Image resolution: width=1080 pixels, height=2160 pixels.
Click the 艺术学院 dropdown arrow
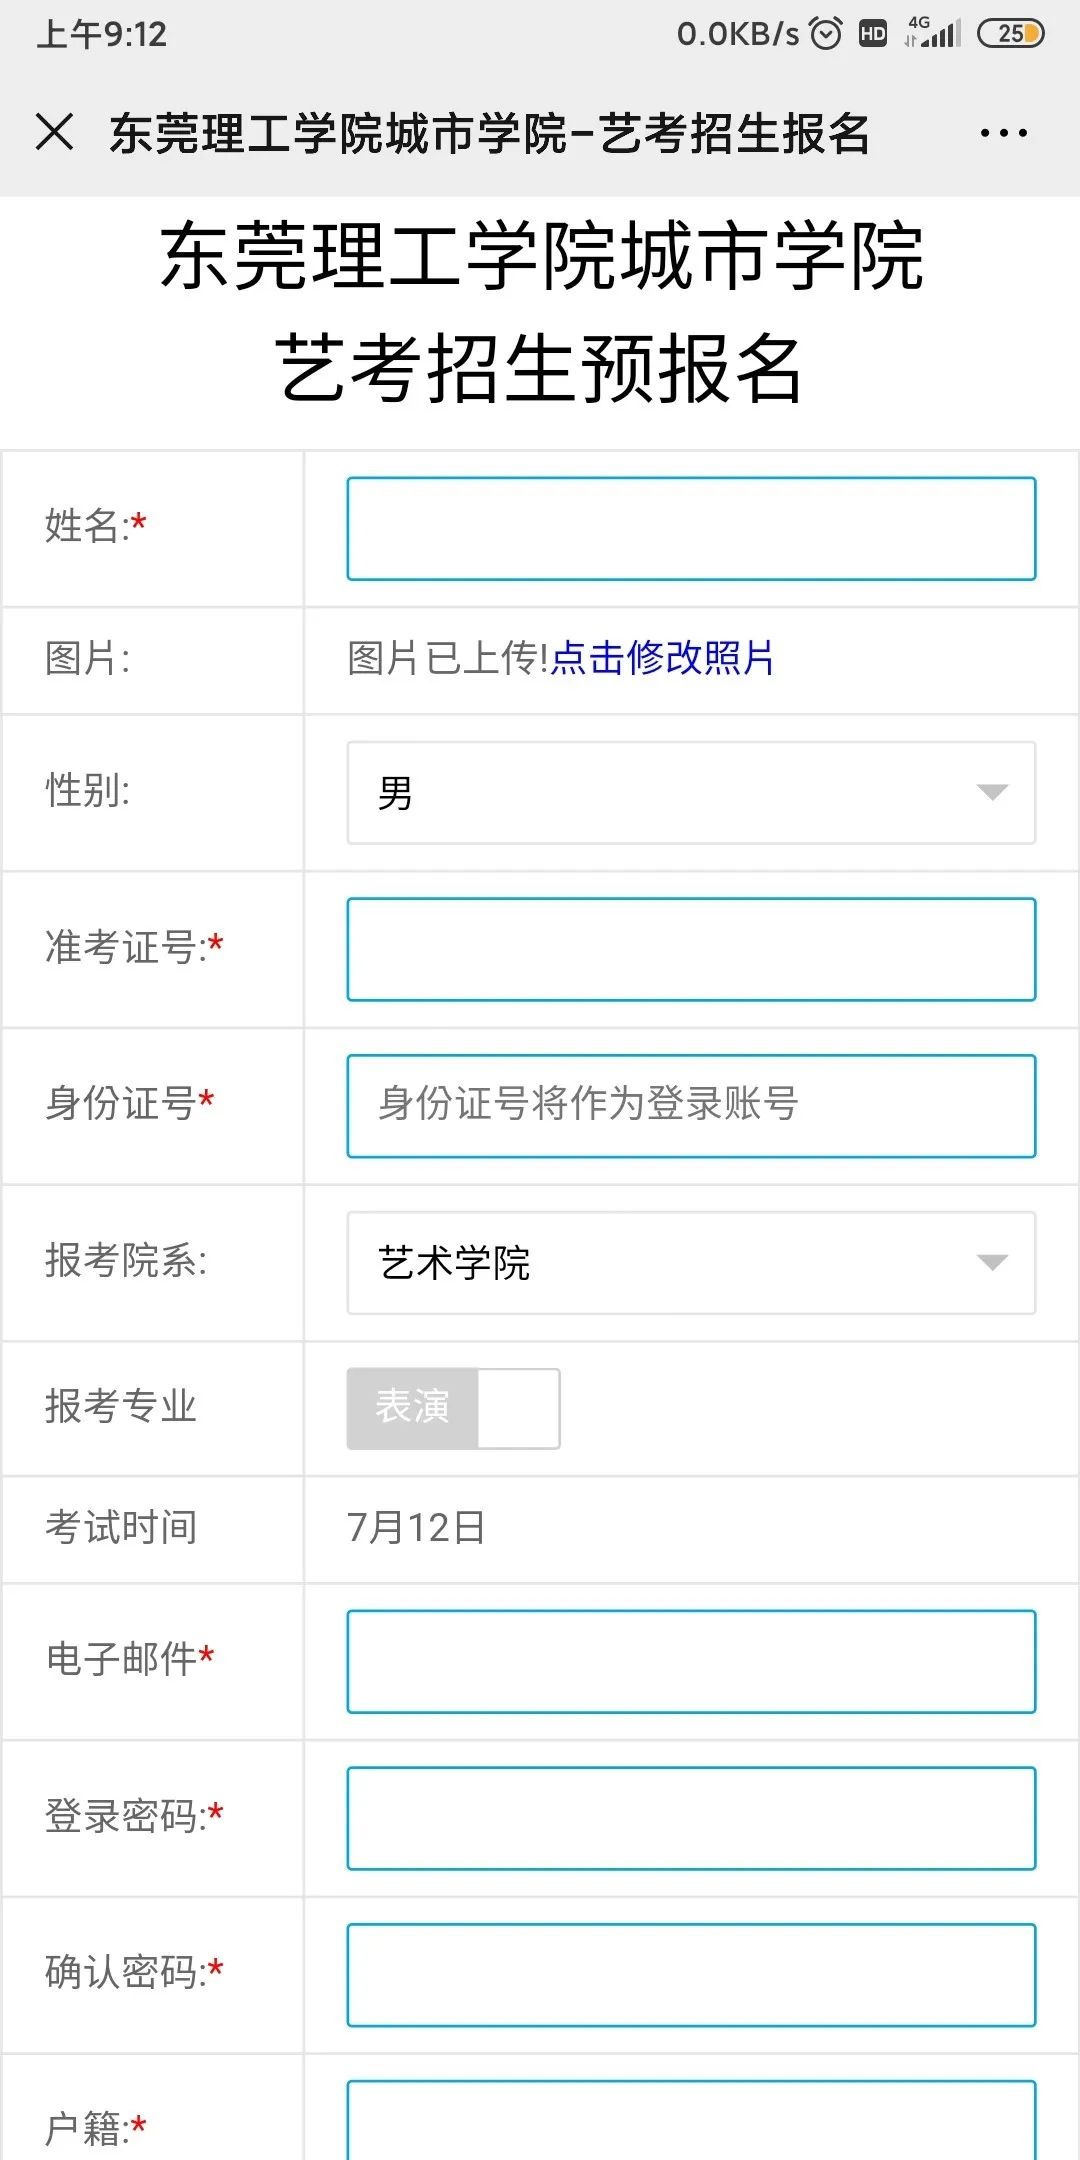click(992, 1263)
